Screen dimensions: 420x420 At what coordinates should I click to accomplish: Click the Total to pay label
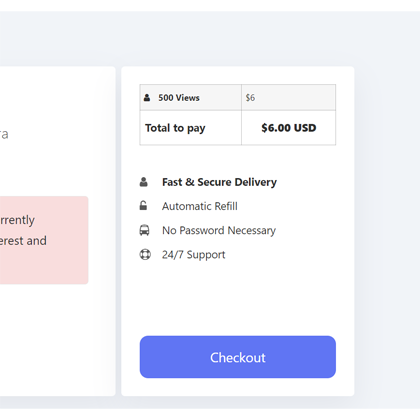tap(175, 128)
